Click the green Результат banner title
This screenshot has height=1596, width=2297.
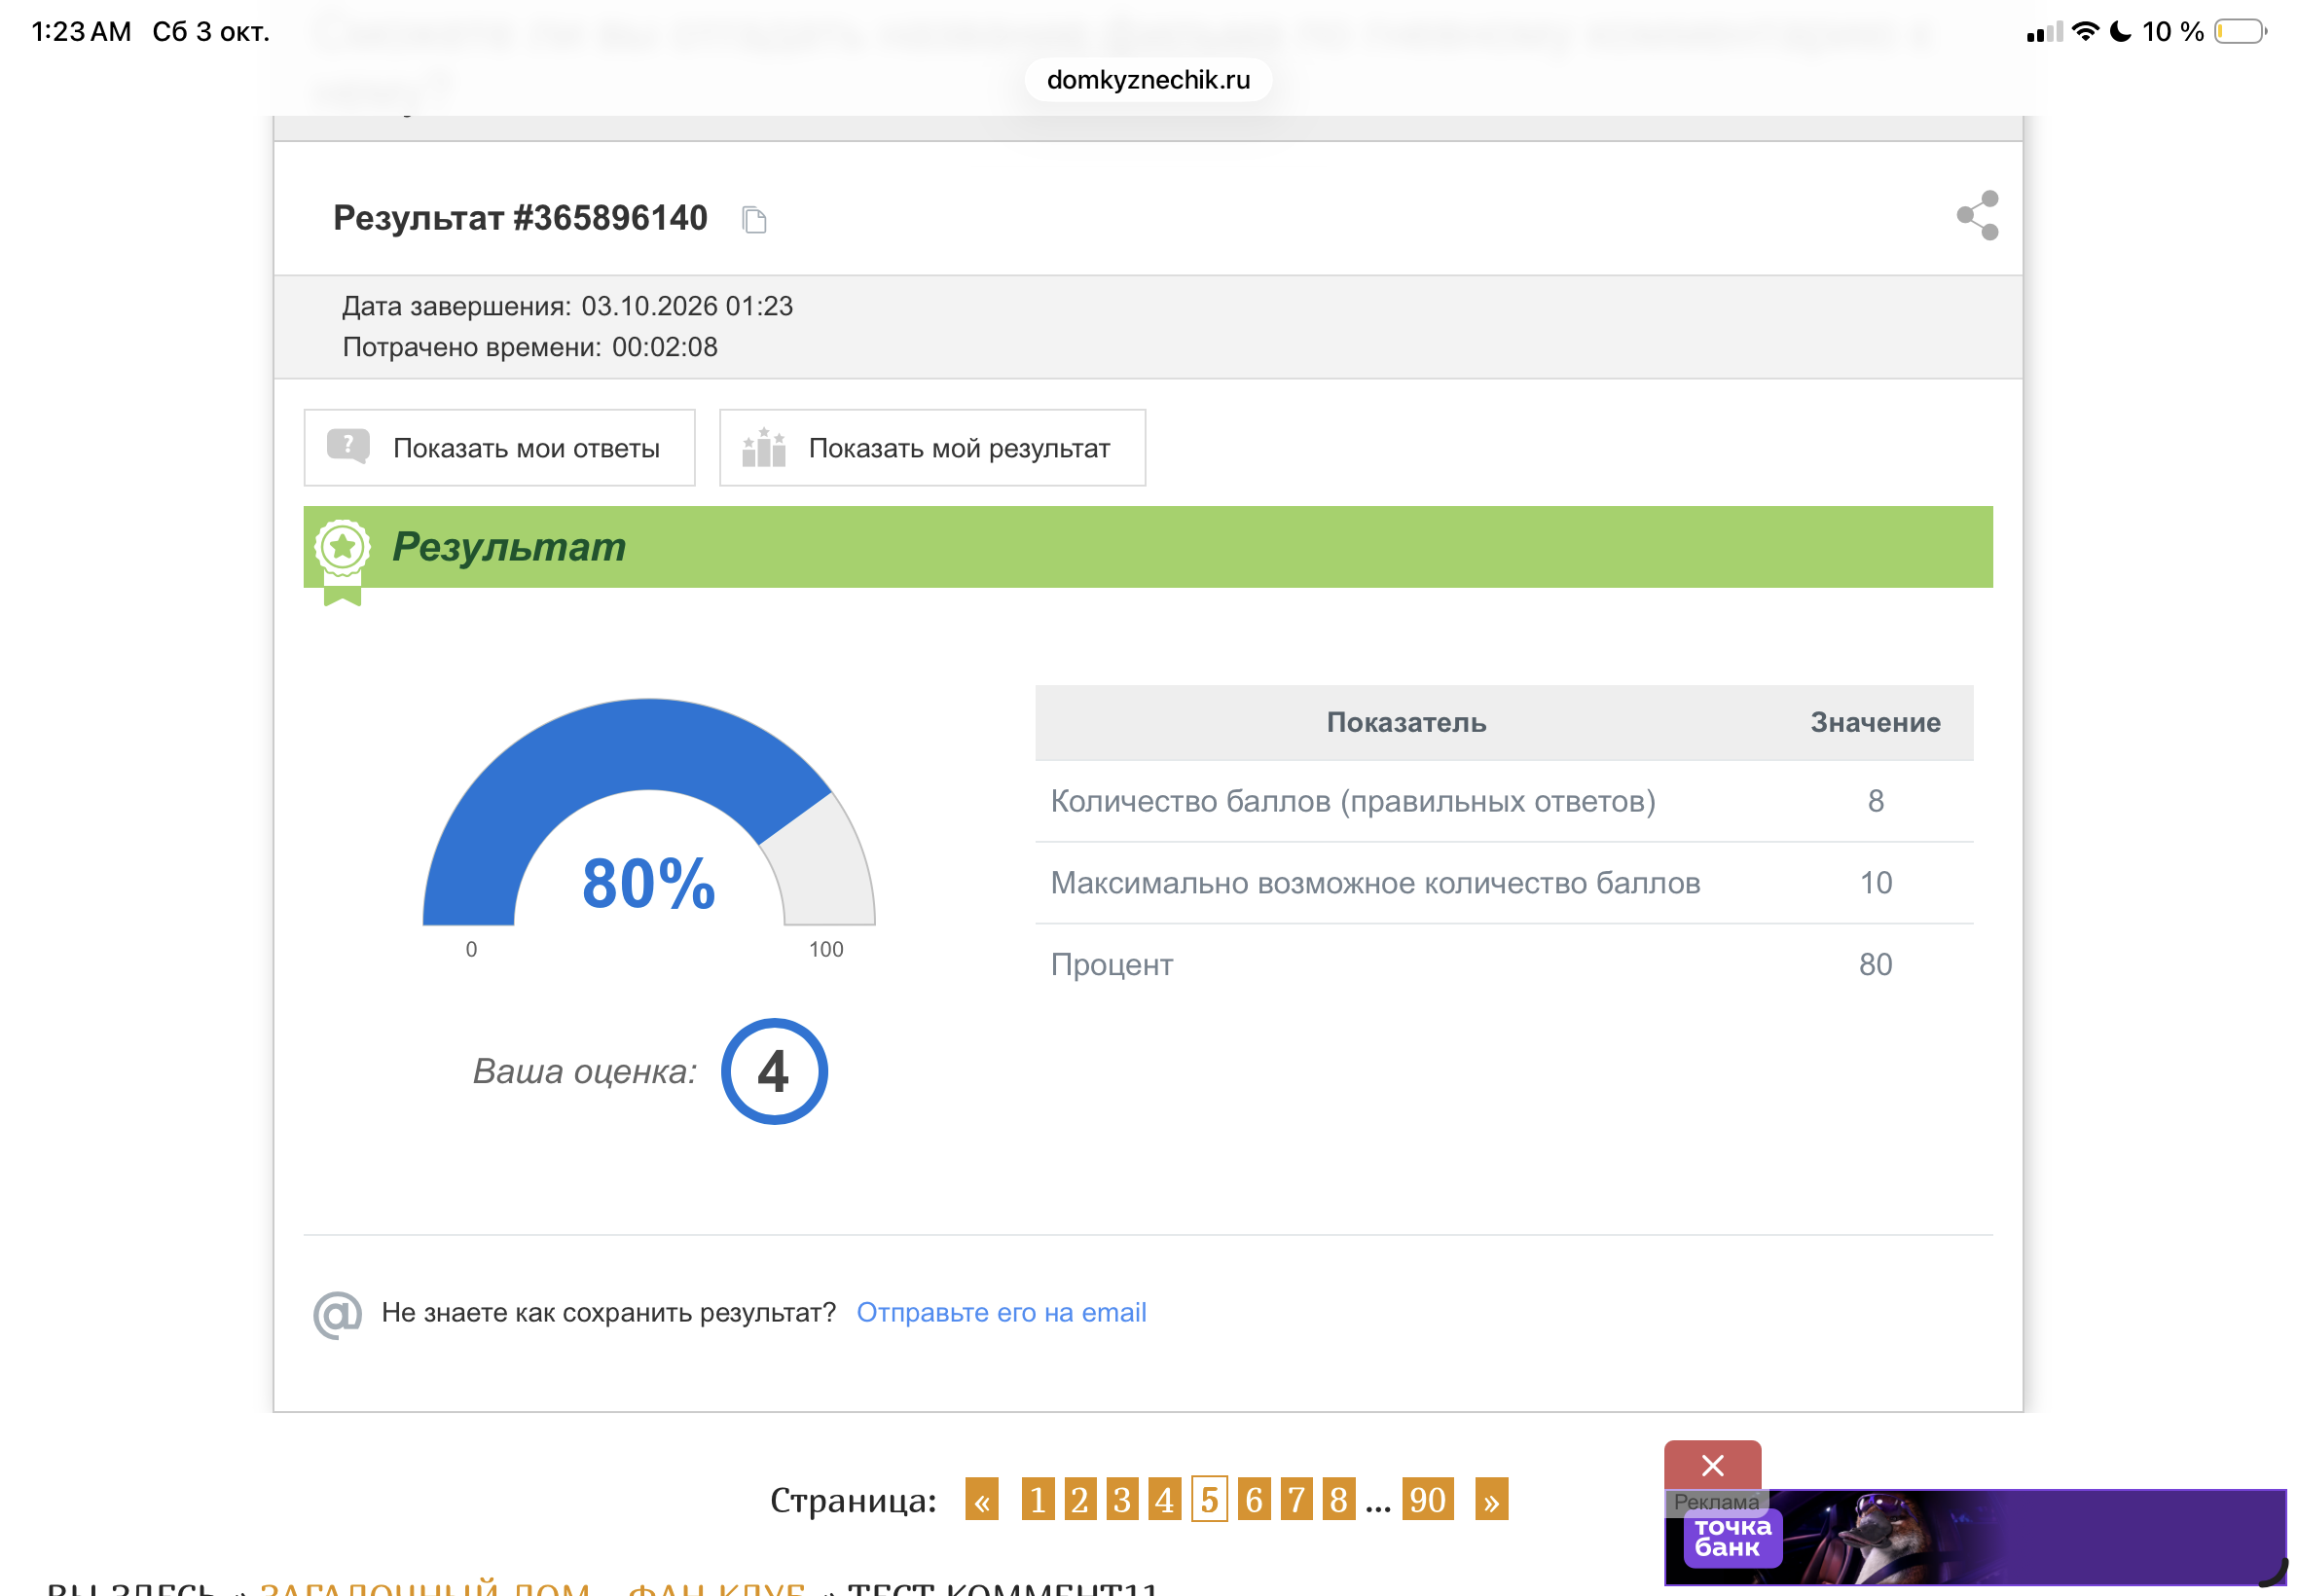pyautogui.click(x=509, y=547)
